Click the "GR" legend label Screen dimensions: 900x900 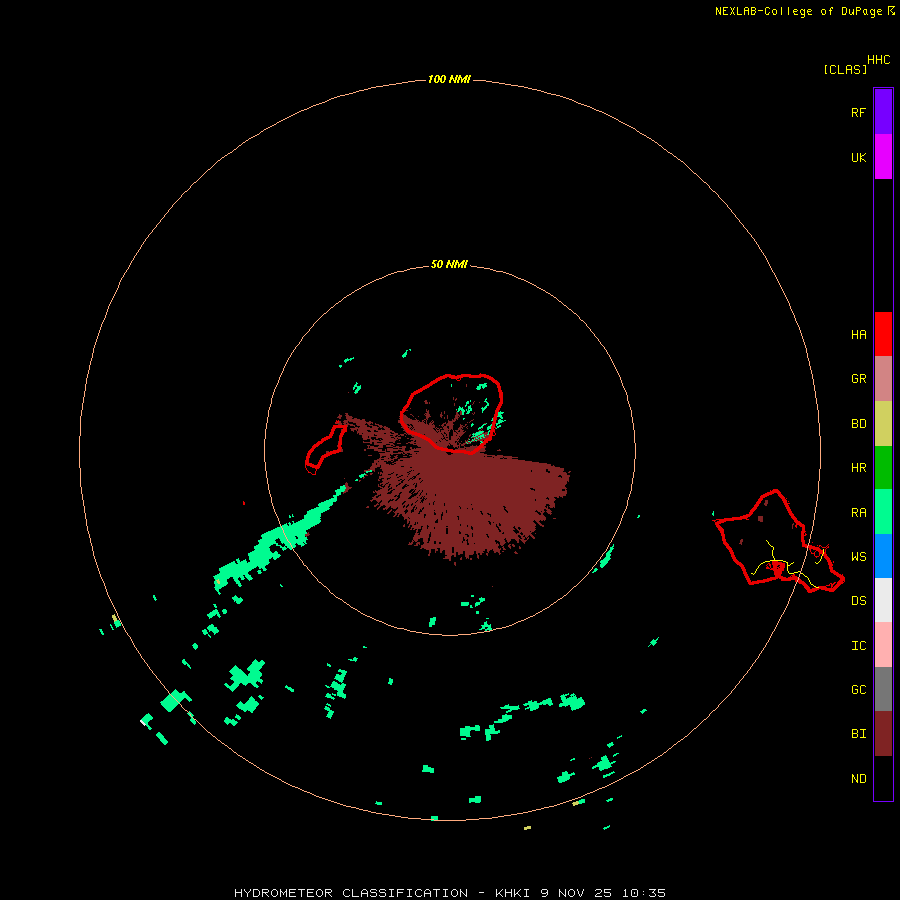click(x=858, y=379)
